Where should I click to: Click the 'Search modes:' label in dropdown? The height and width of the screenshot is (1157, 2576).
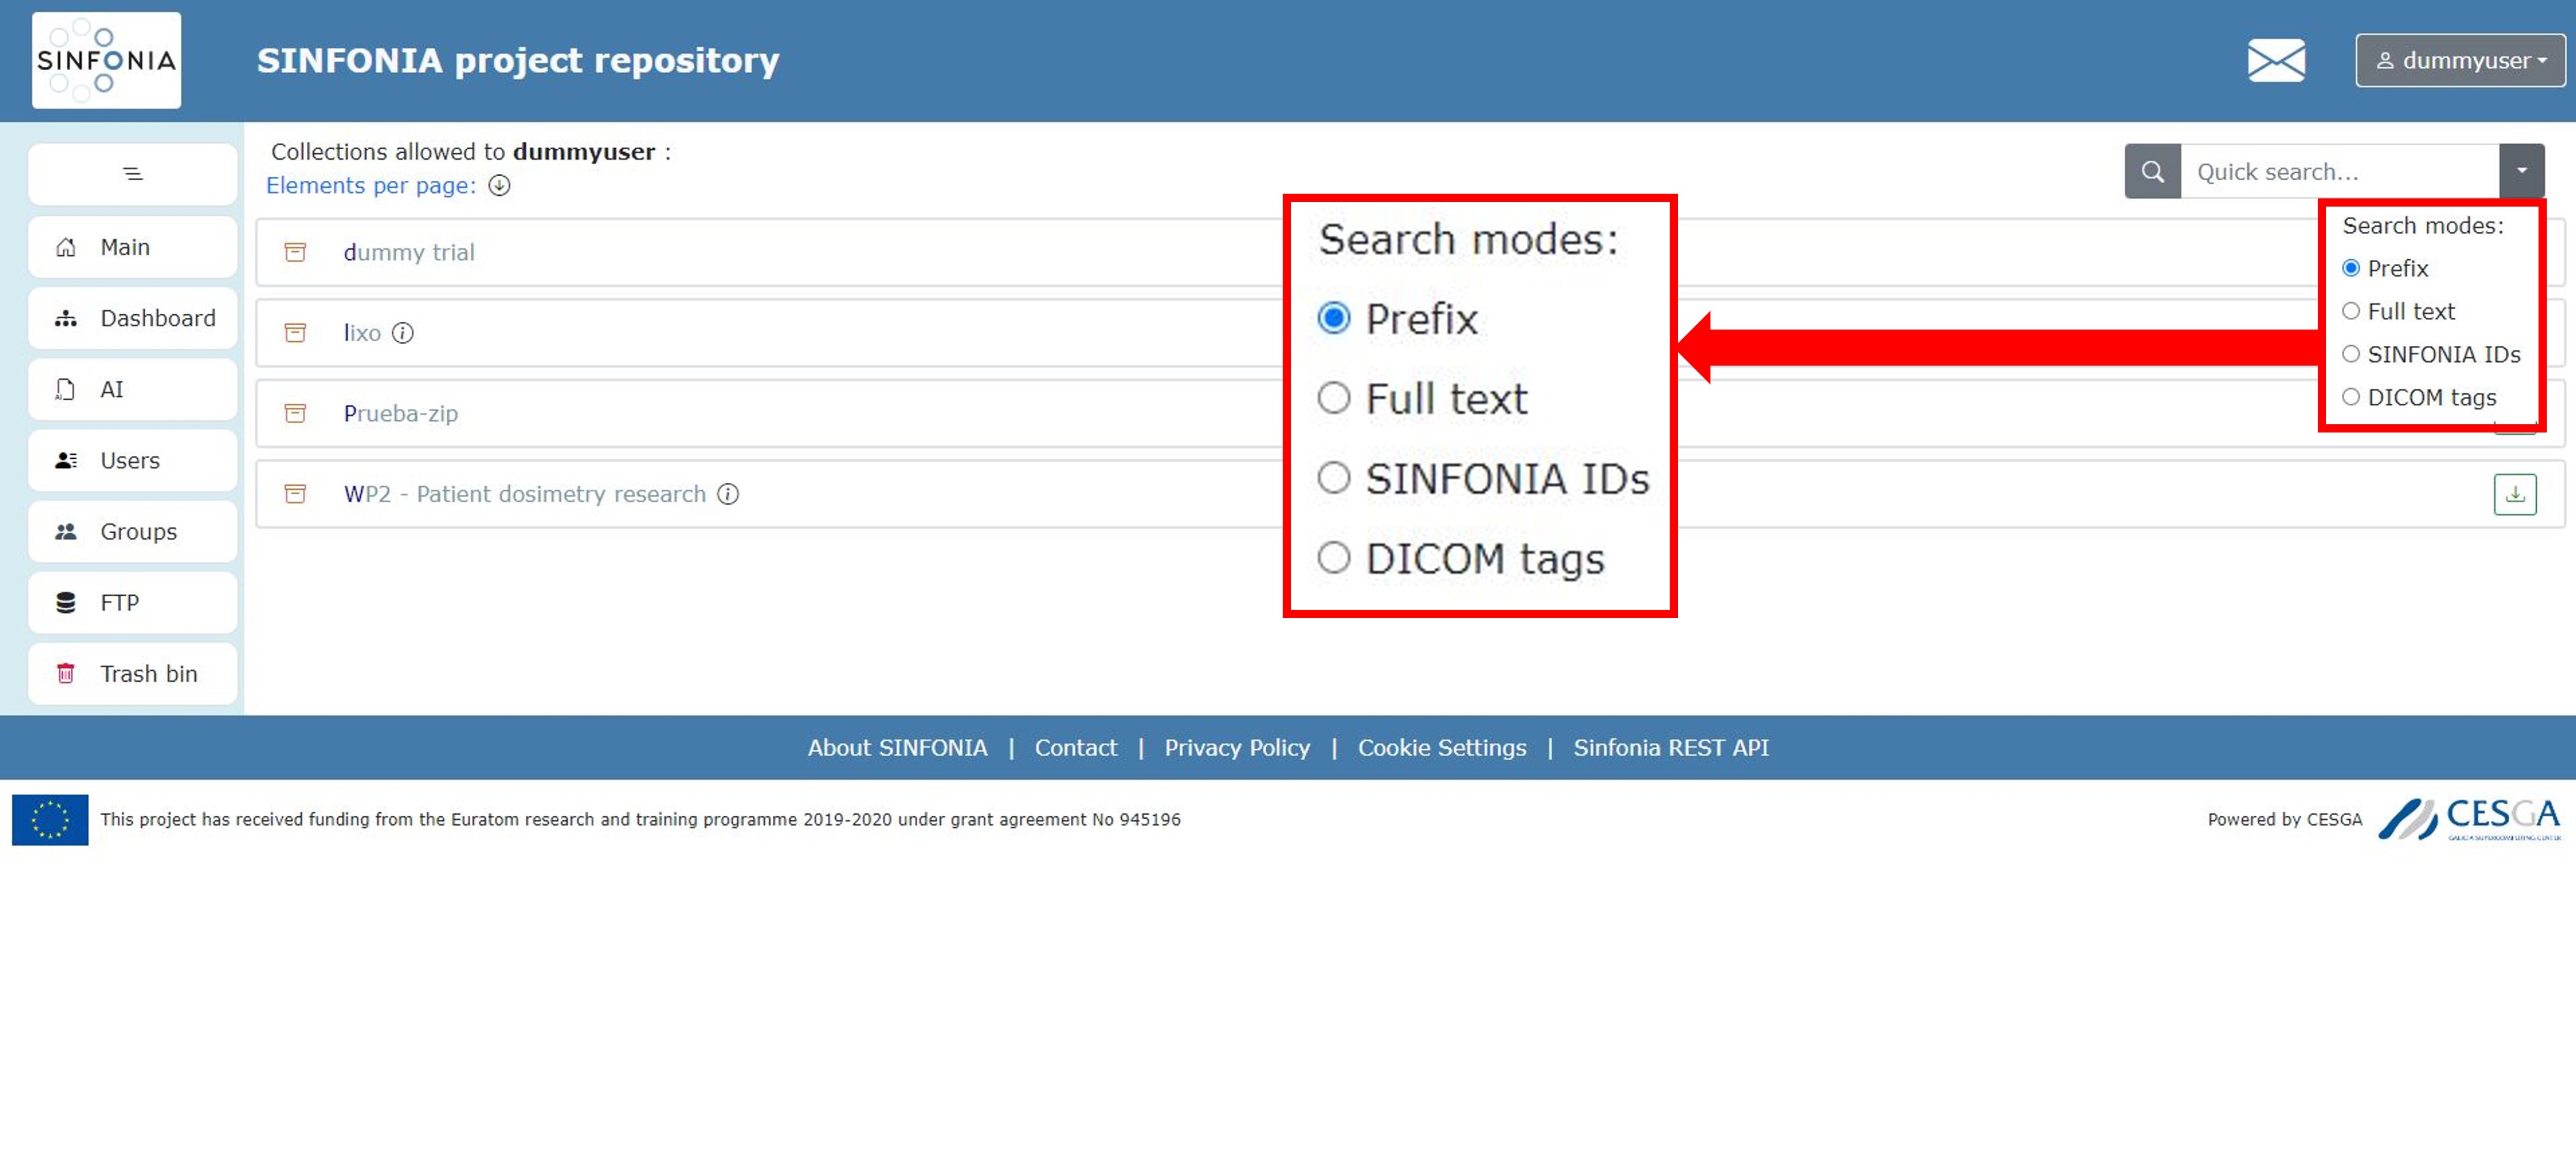pyautogui.click(x=2422, y=225)
